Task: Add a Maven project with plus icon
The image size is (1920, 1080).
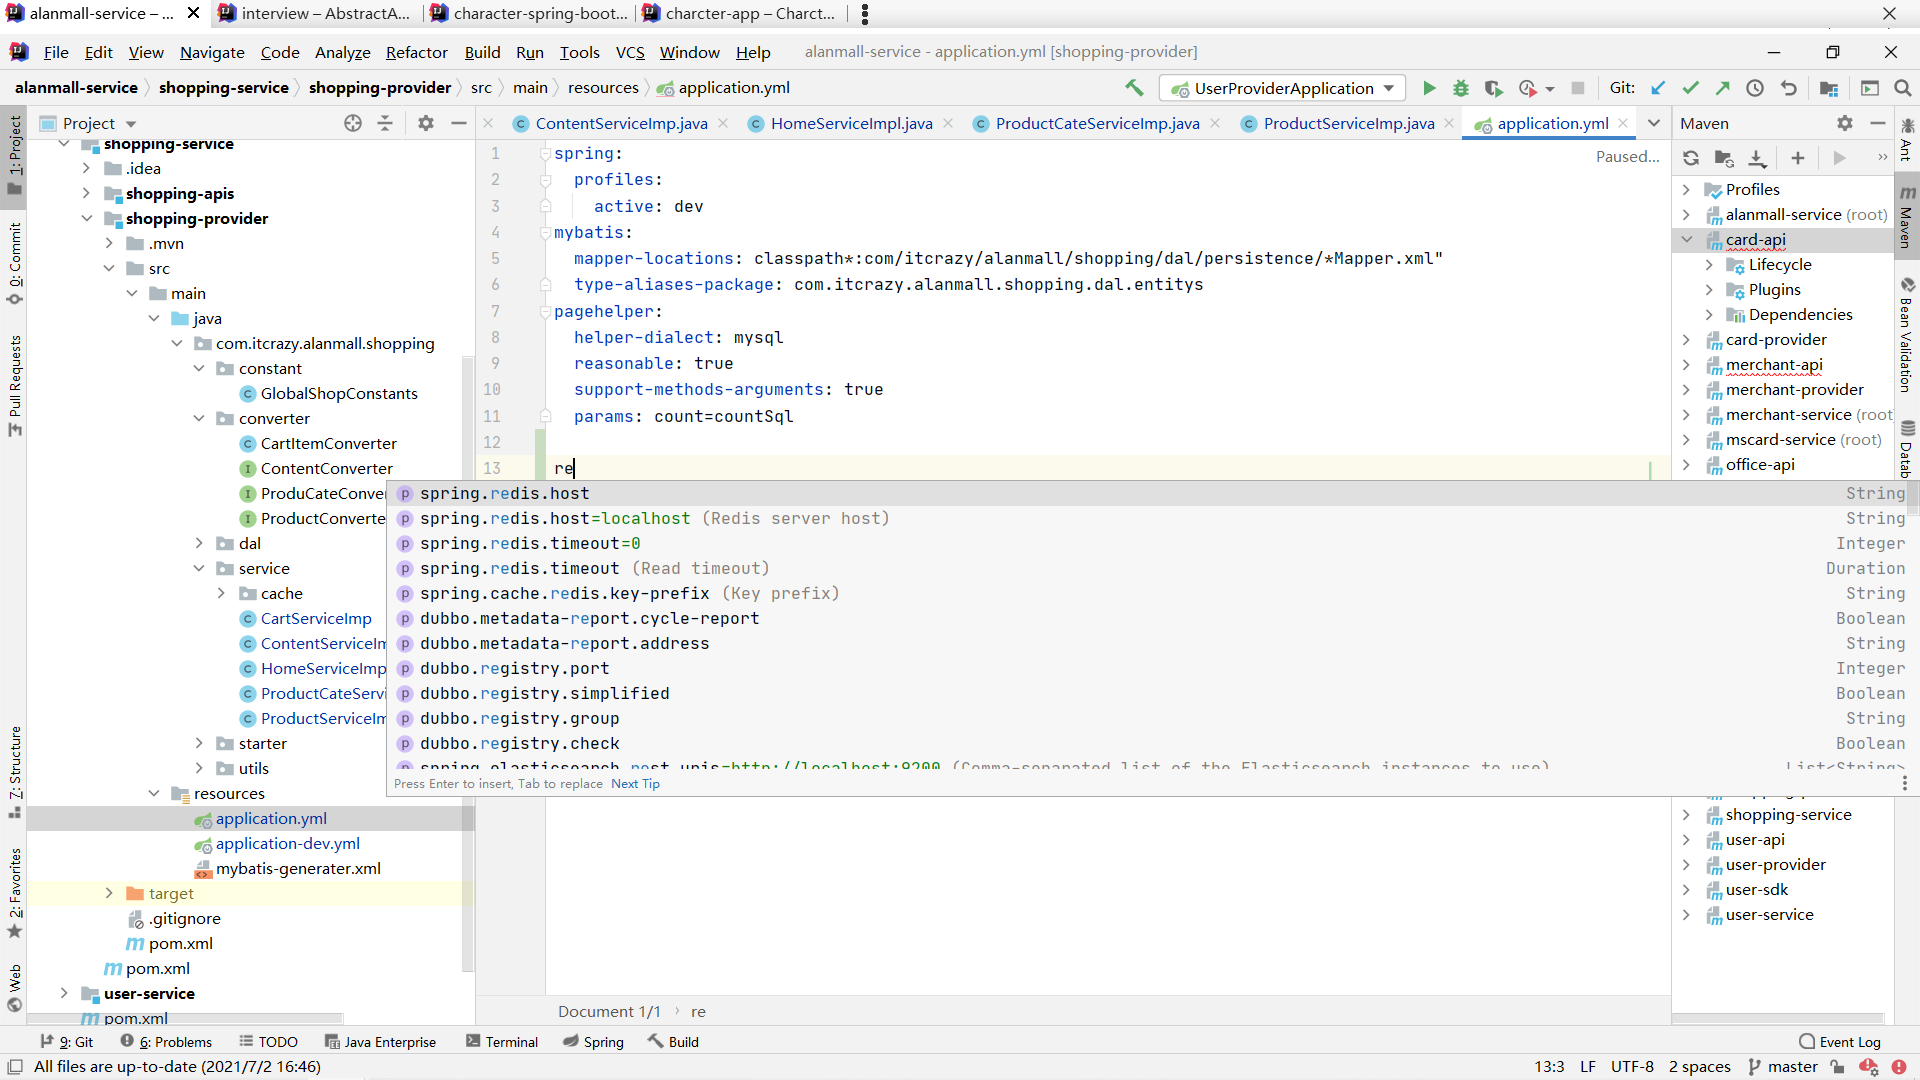Action: pyautogui.click(x=1797, y=158)
